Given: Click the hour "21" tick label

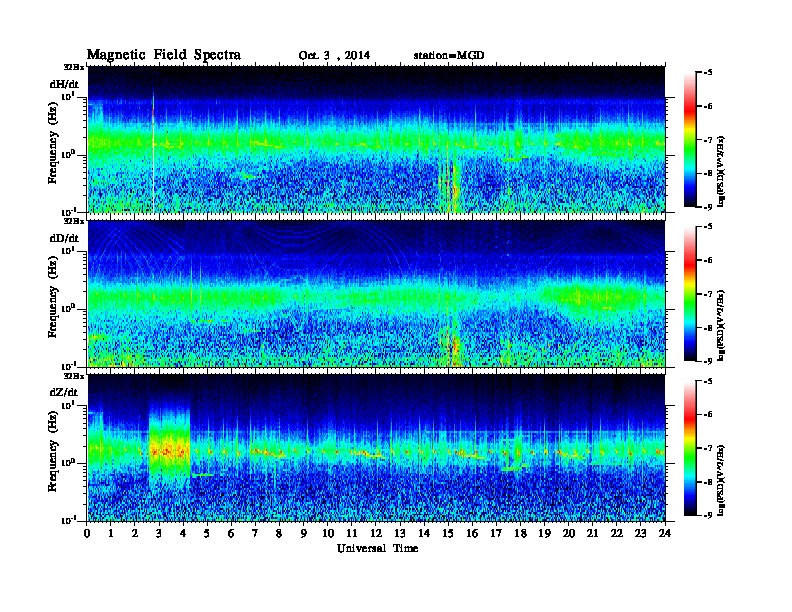Looking at the screenshot, I should (592, 534).
